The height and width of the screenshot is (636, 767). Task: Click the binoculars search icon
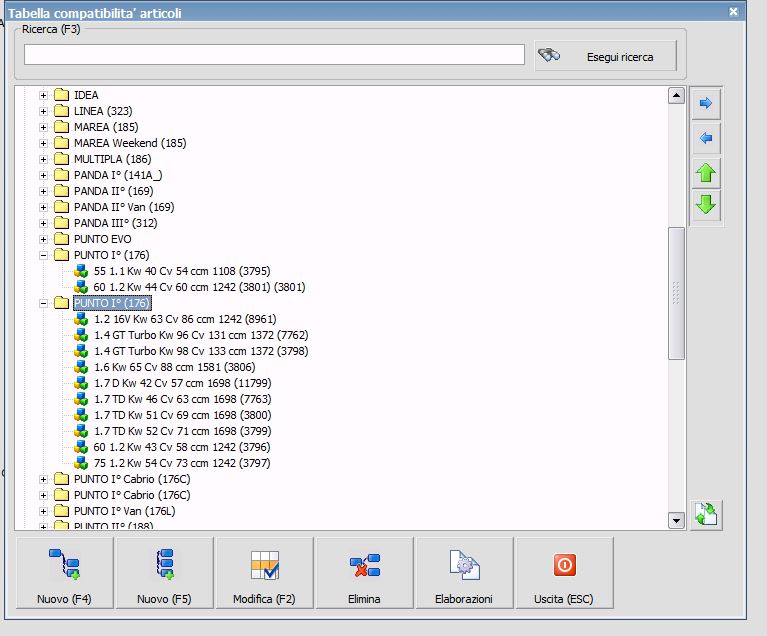click(549, 55)
